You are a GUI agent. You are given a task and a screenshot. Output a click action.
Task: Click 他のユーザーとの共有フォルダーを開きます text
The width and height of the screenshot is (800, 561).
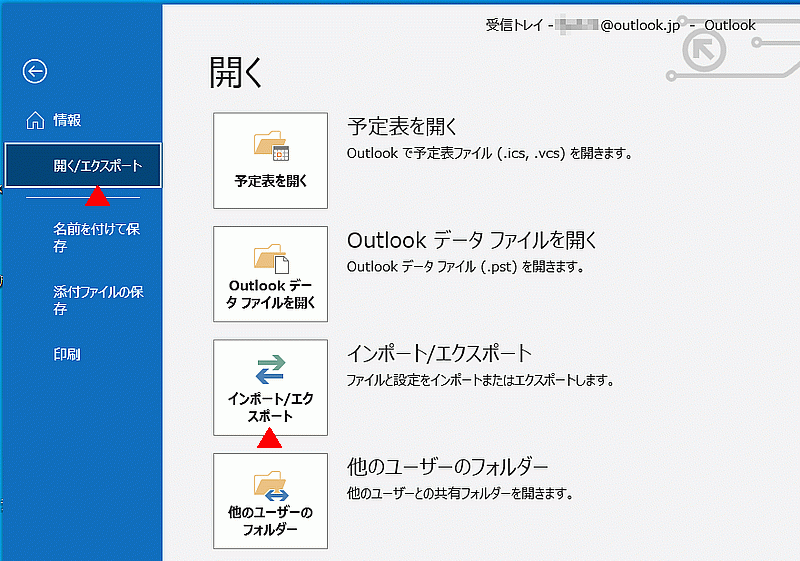pyautogui.click(x=461, y=493)
